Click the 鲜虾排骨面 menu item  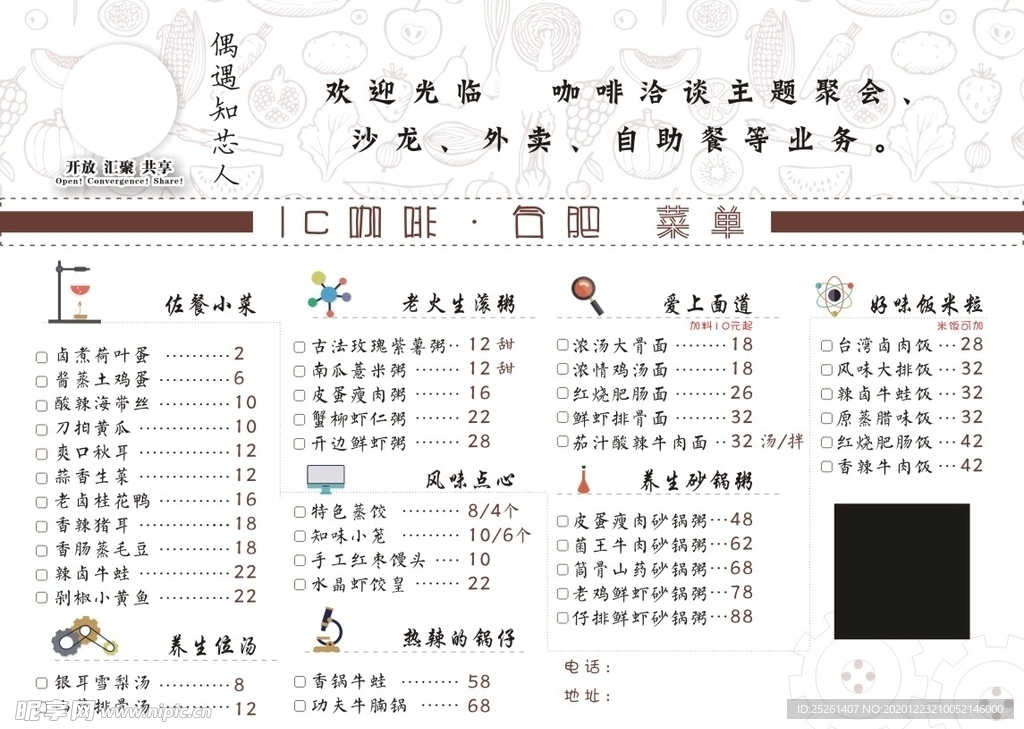tap(621, 418)
